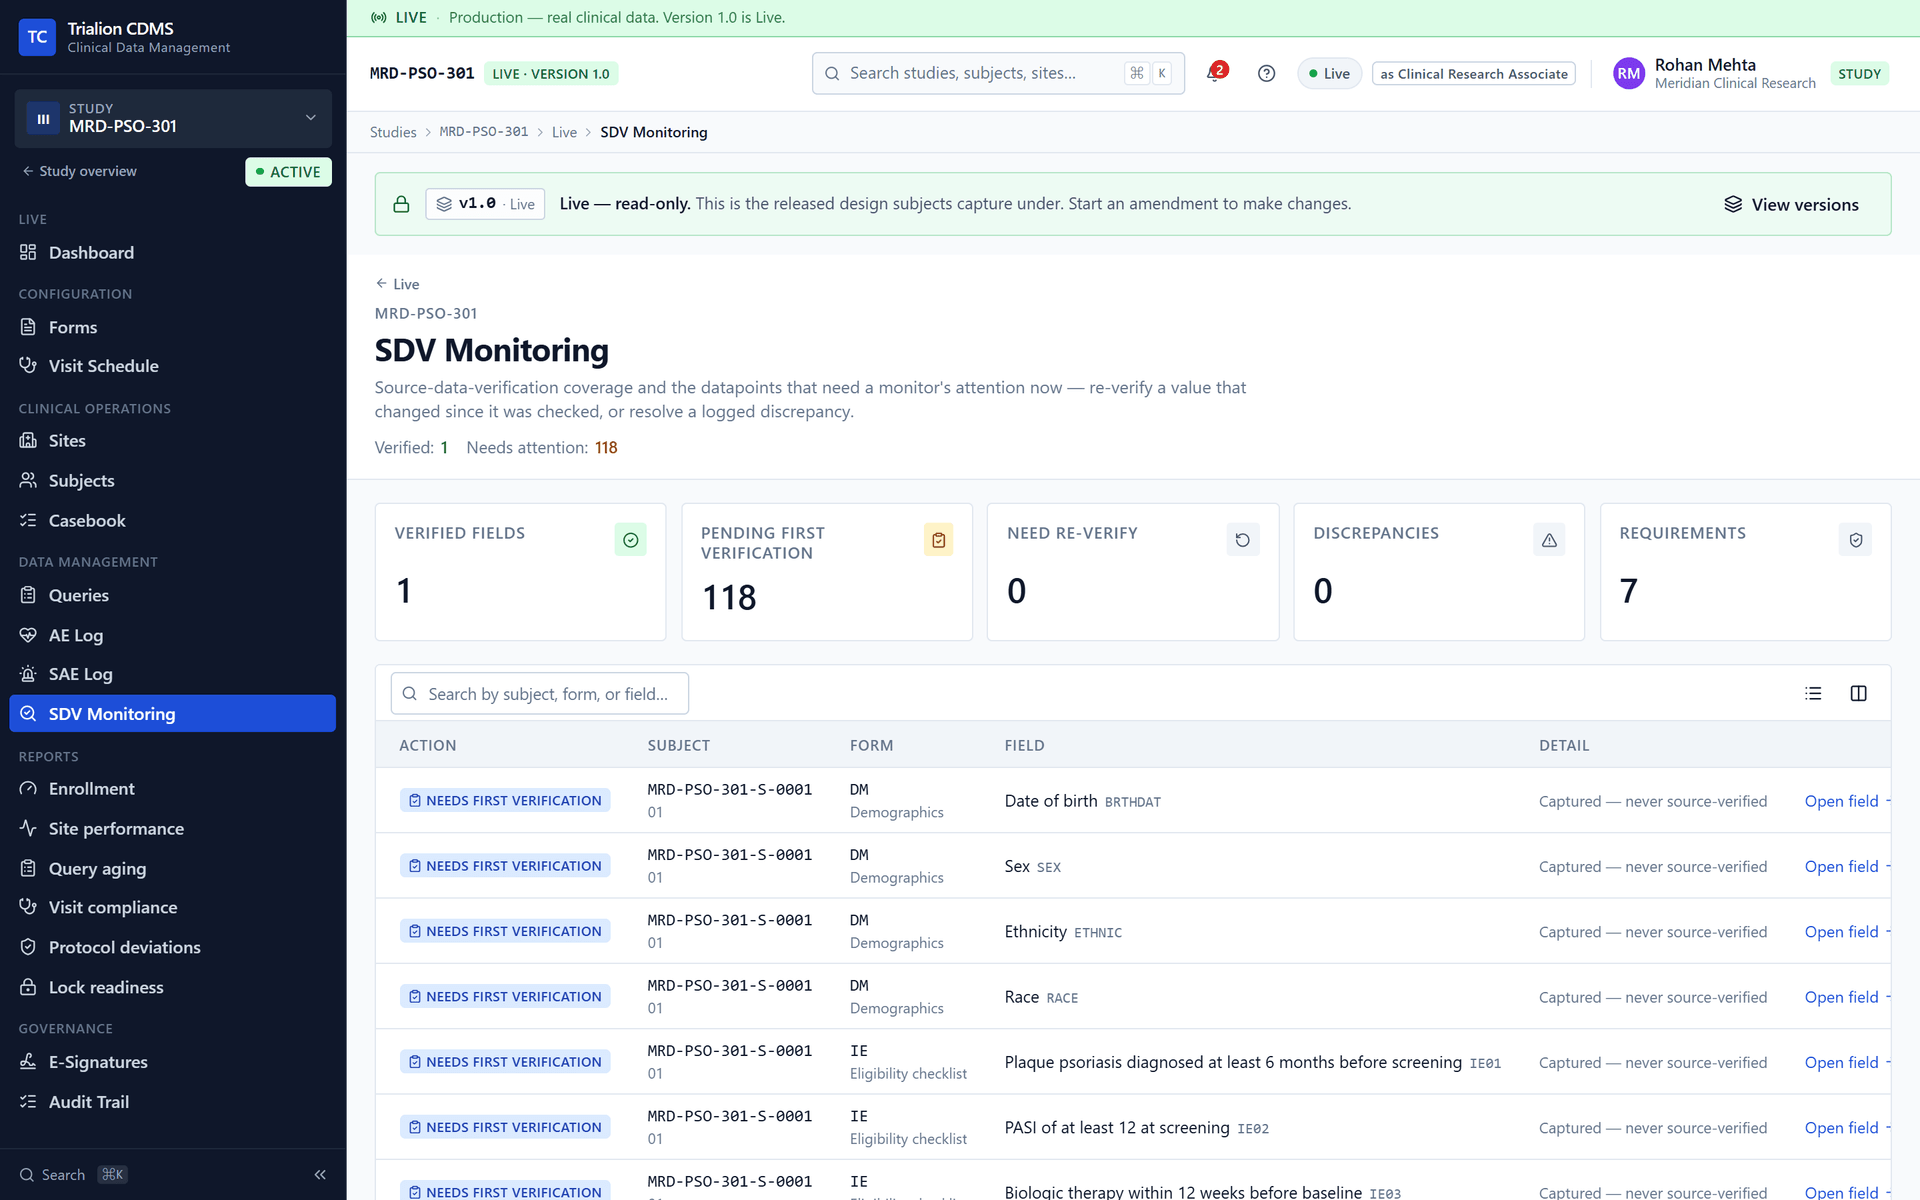Open the notifications bell icon
The height and width of the screenshot is (1200, 1920).
(x=1215, y=73)
